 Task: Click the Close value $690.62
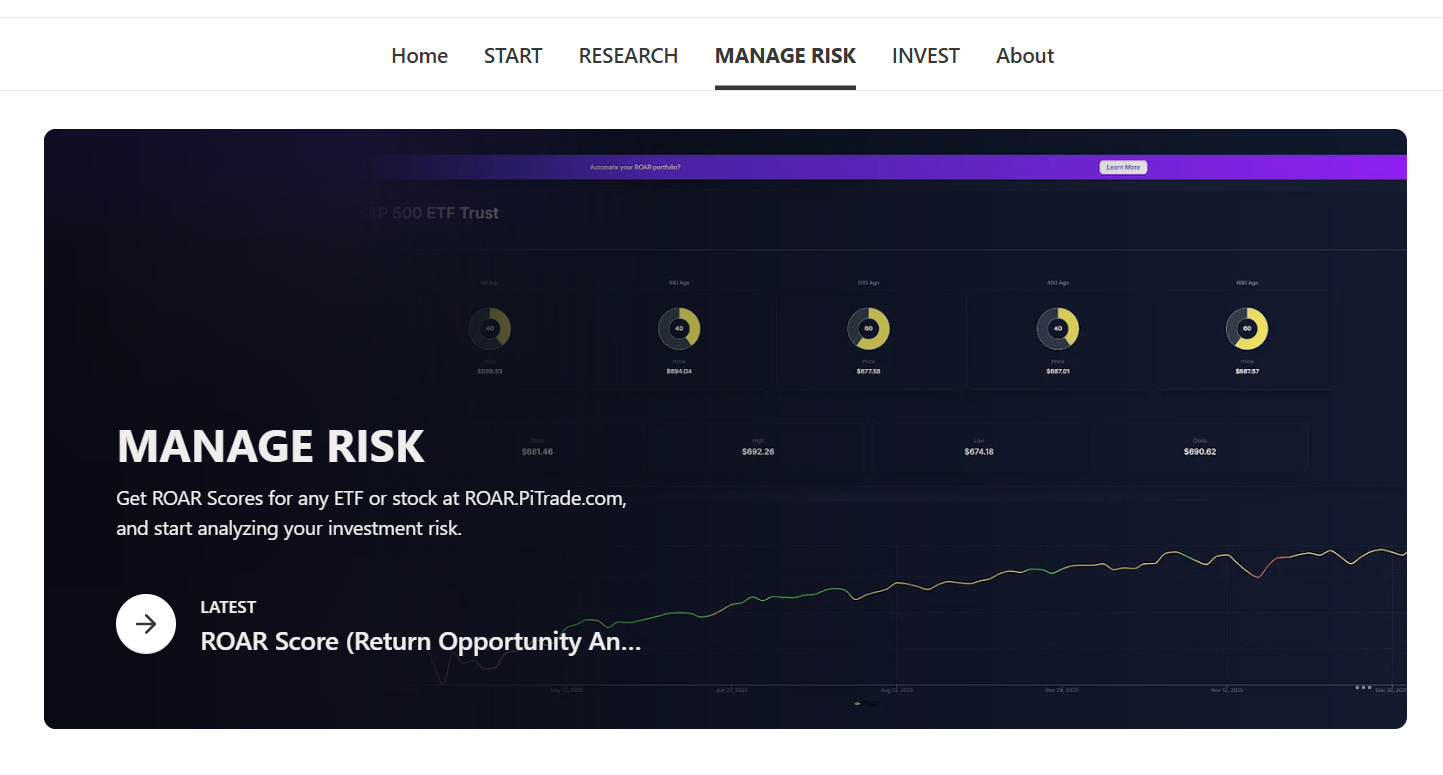pyautogui.click(x=1200, y=452)
